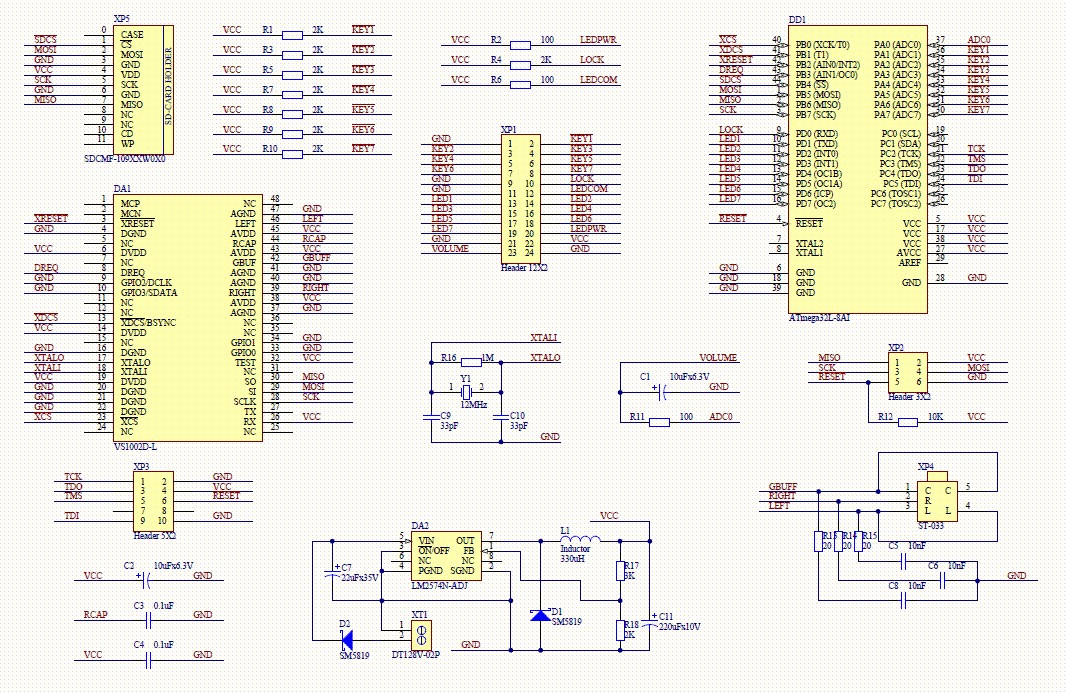Select capacitor C8 symbol
Image resolution: width=1066 pixels, height=692 pixels.
[904, 600]
